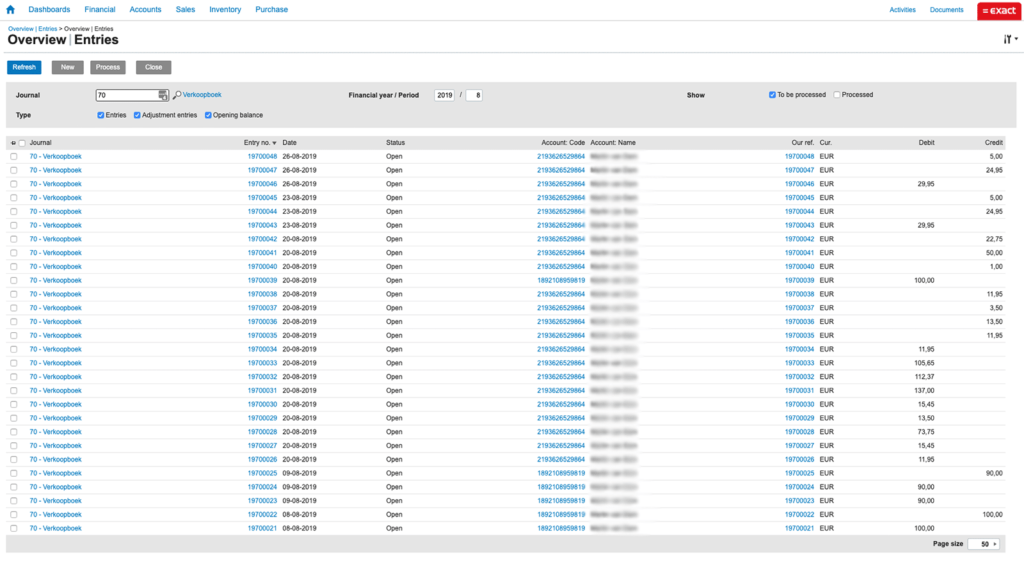Open Our ref. 19700022 link

click(x=799, y=515)
